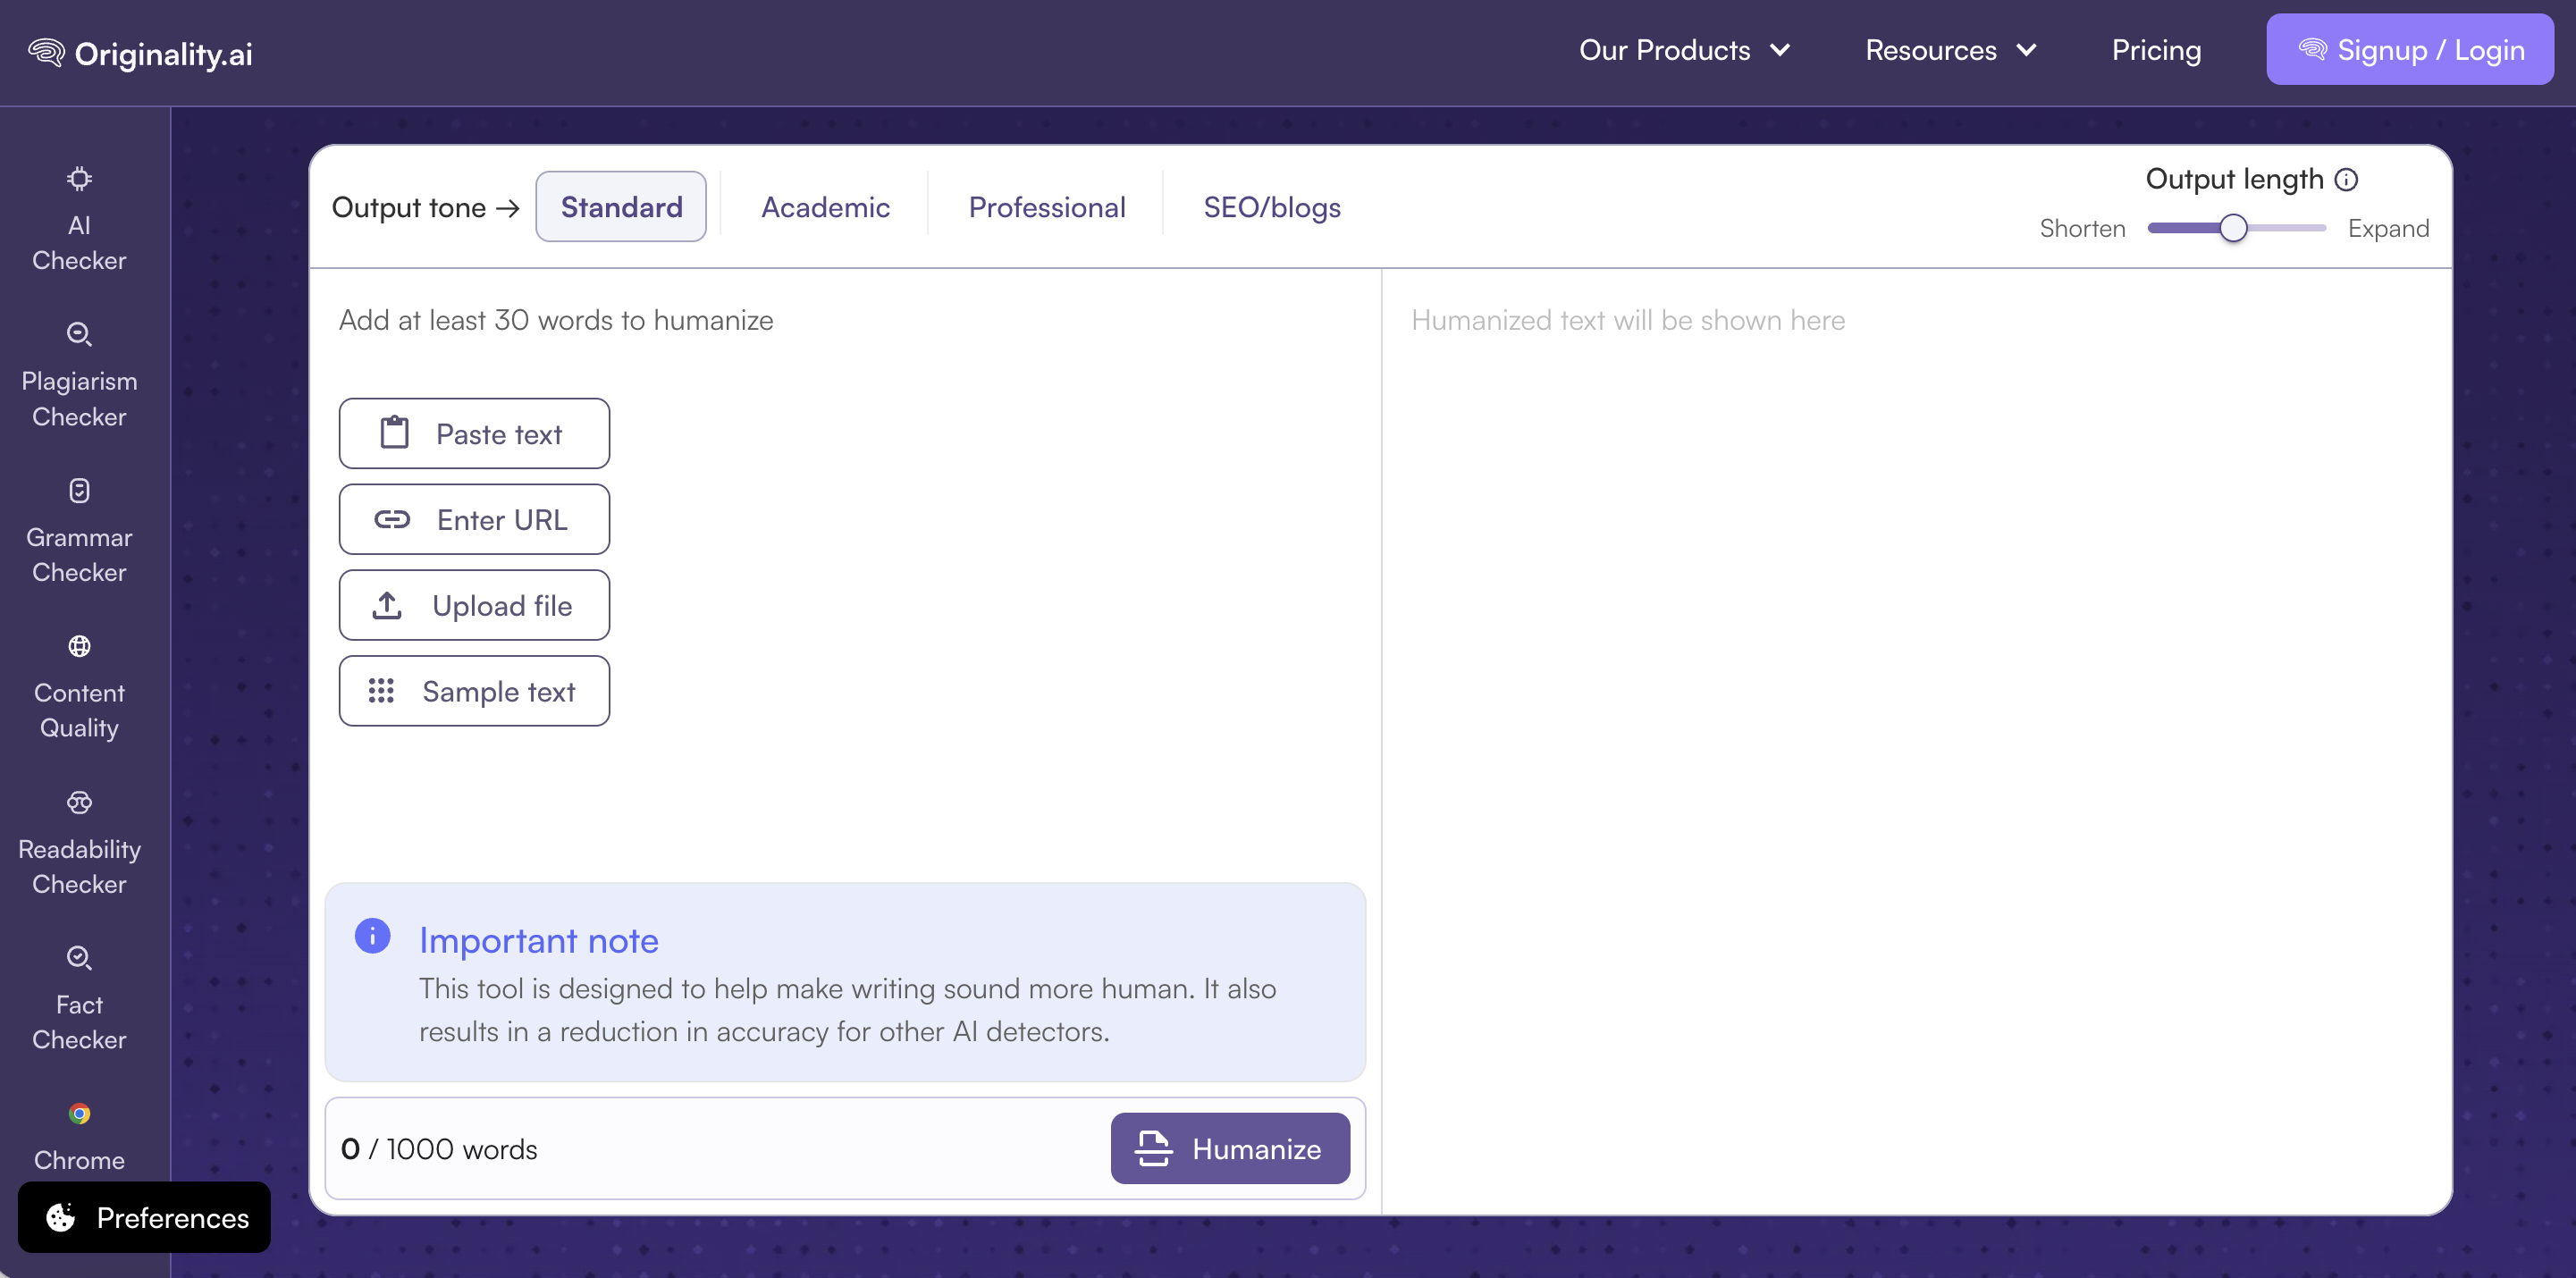
Task: Open Plagiarism Checker magnifier icon
Action: click(x=79, y=334)
